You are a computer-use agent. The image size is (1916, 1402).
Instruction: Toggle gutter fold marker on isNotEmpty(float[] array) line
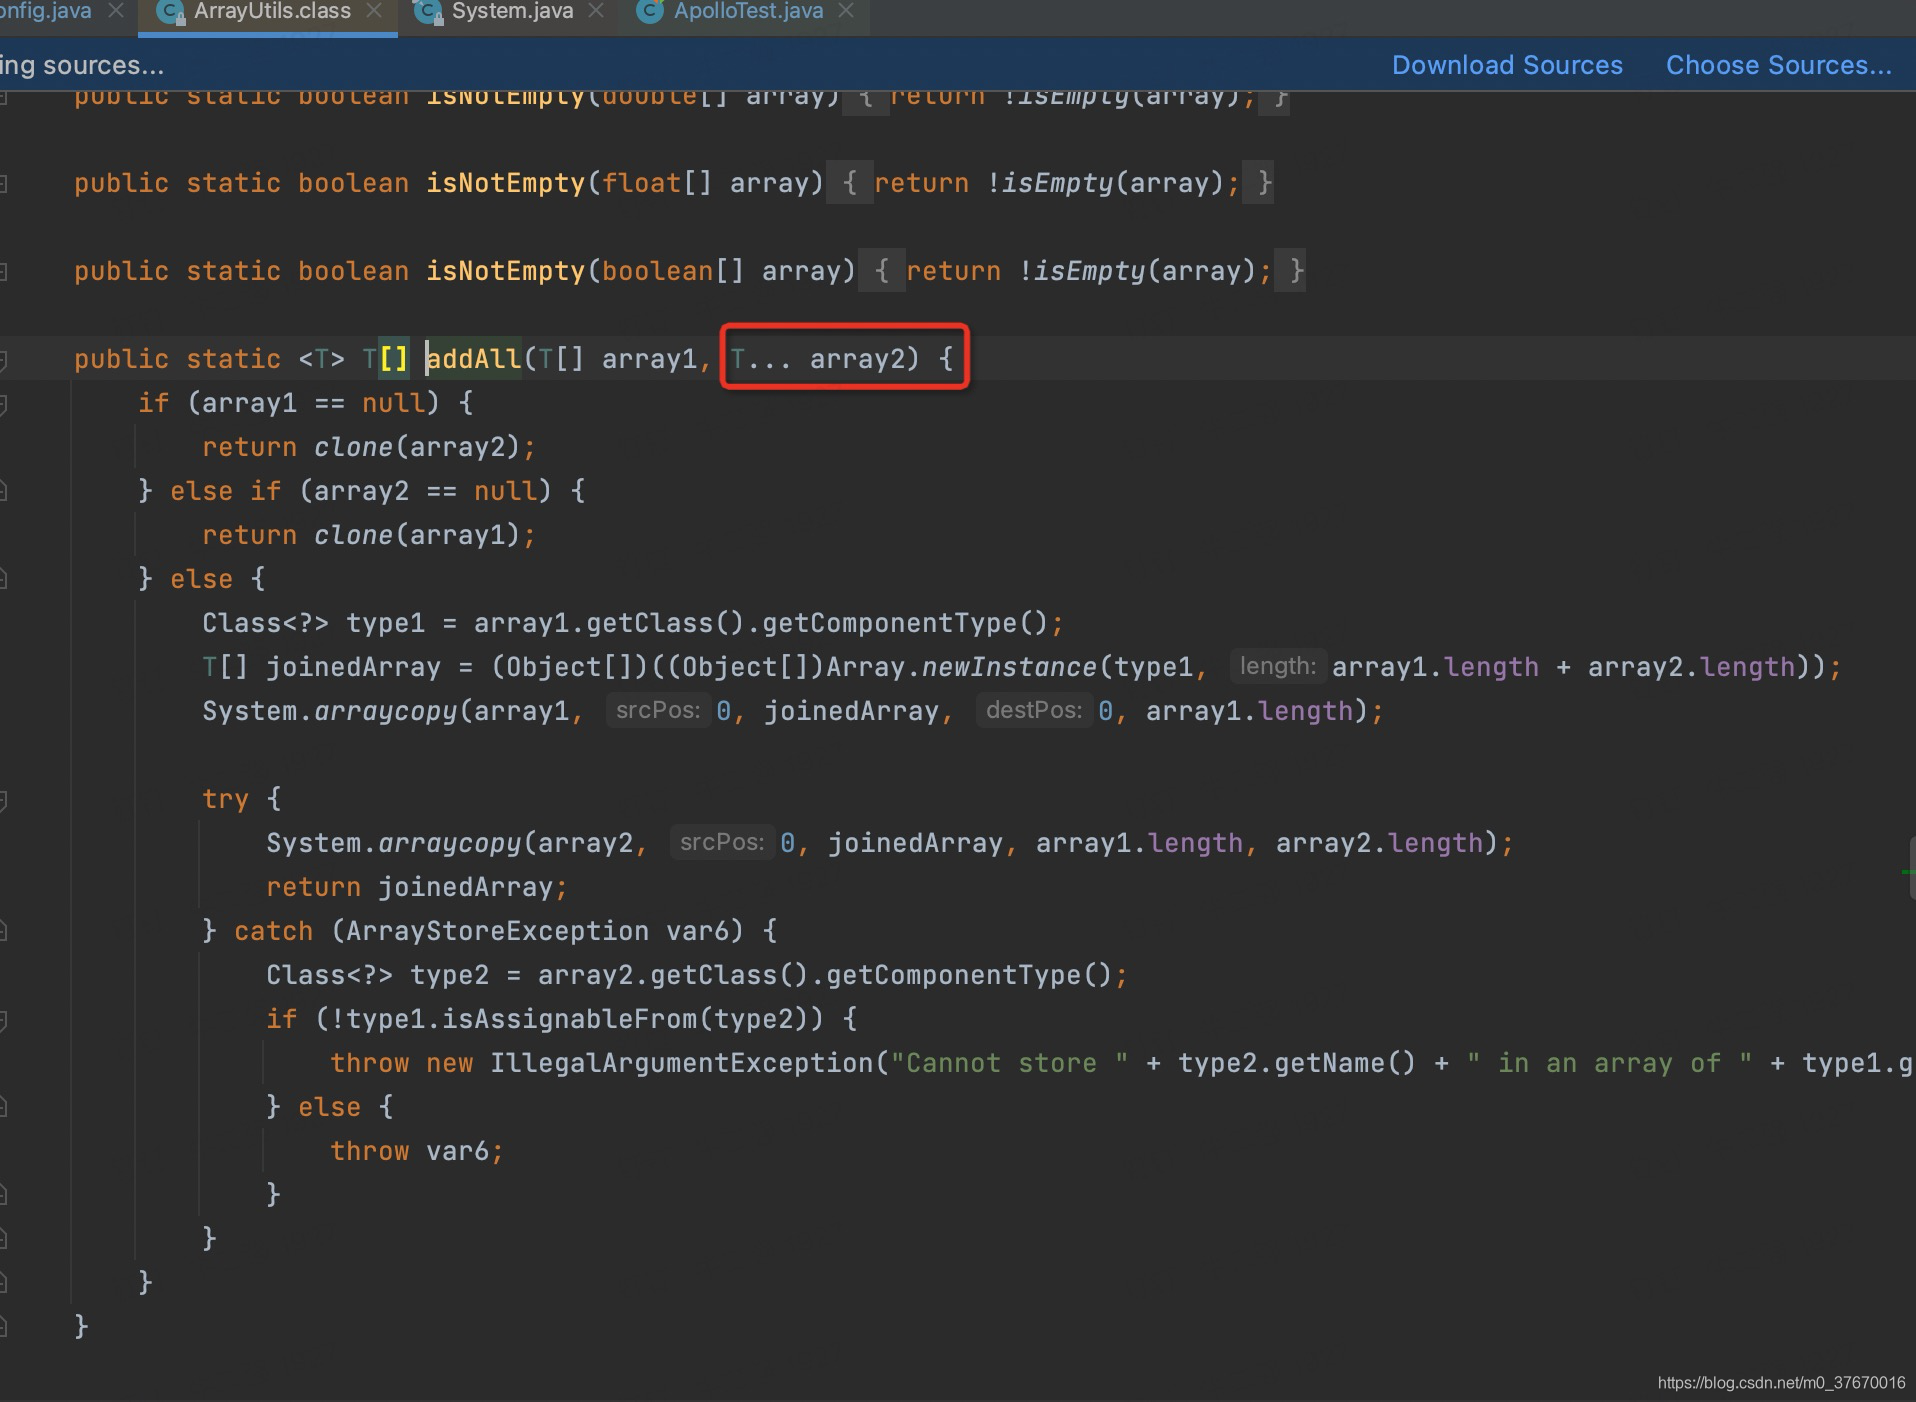(x=4, y=184)
